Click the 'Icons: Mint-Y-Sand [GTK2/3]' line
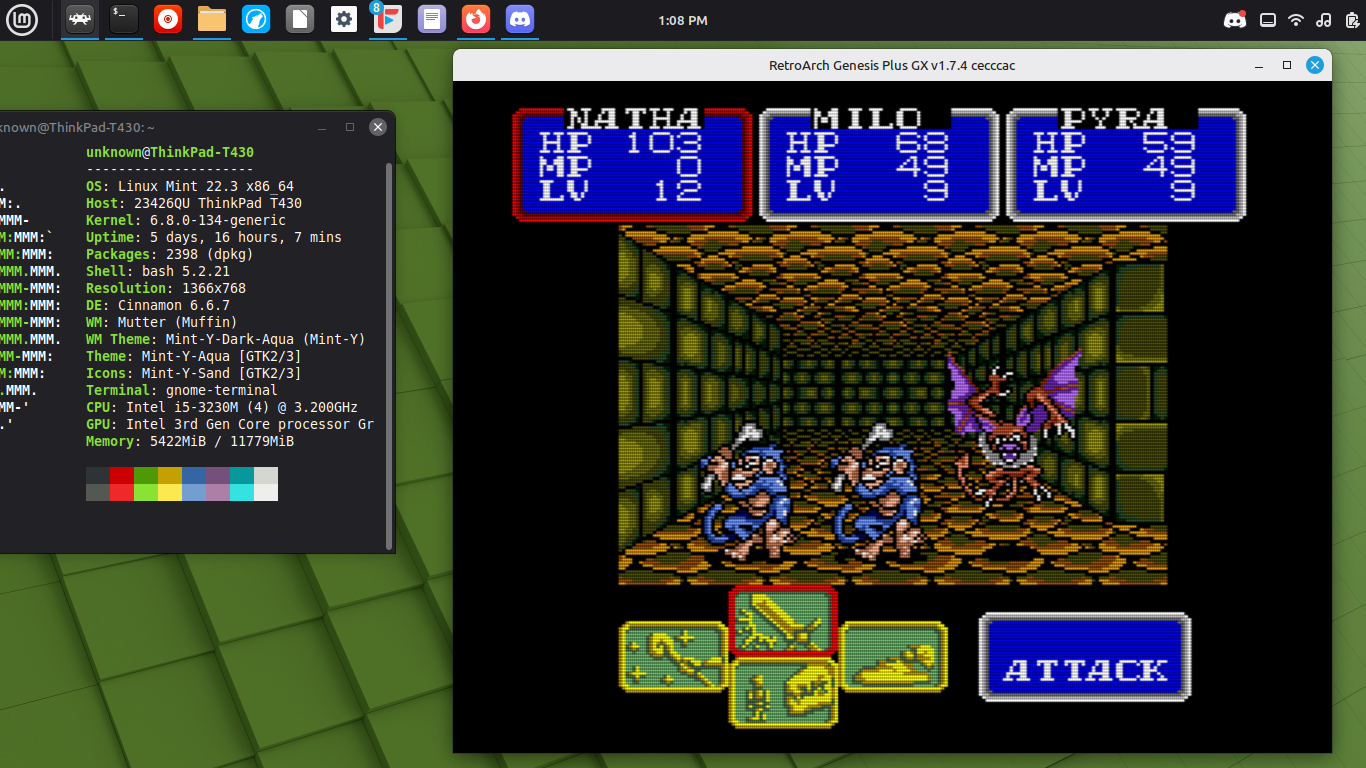The height and width of the screenshot is (768, 1366). 194,373
